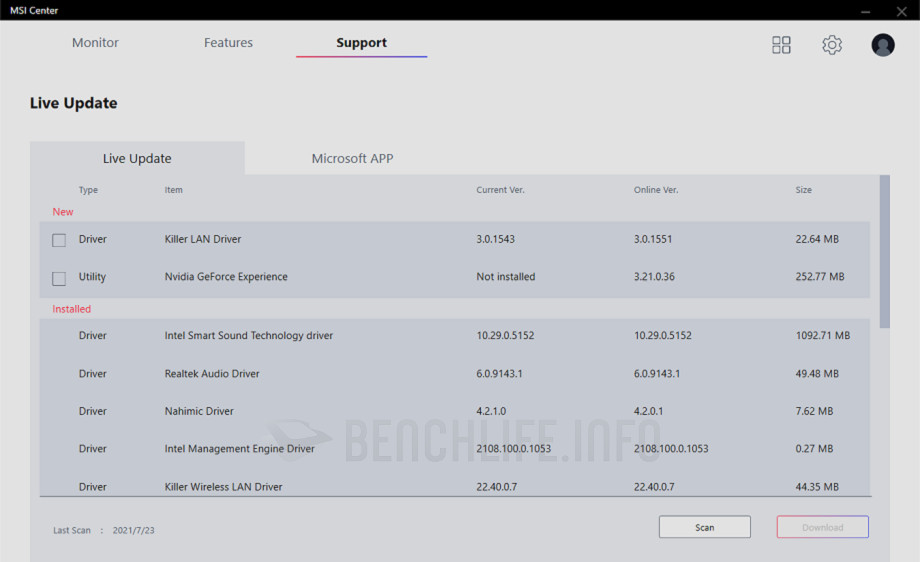Click the last scan date 2021/7/23
920x562 pixels.
pyautogui.click(x=134, y=530)
